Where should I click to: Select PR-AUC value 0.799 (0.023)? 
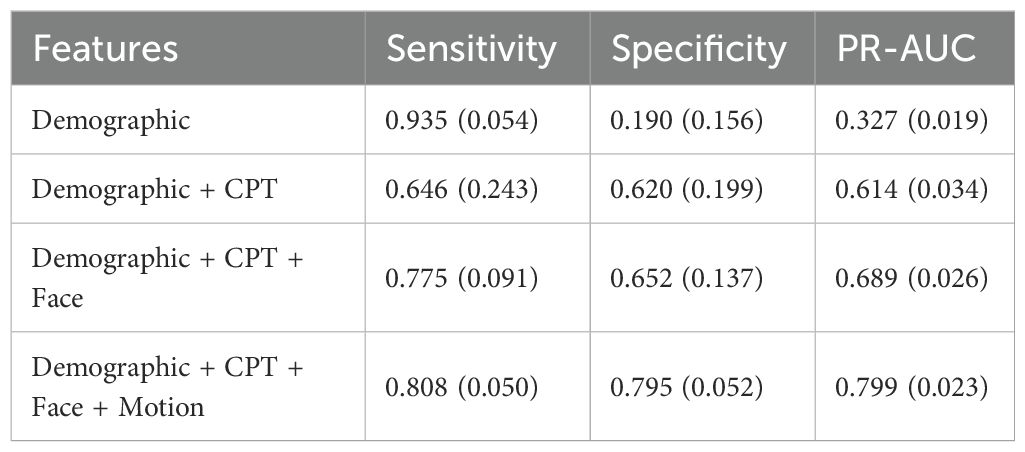pyautogui.click(x=912, y=387)
